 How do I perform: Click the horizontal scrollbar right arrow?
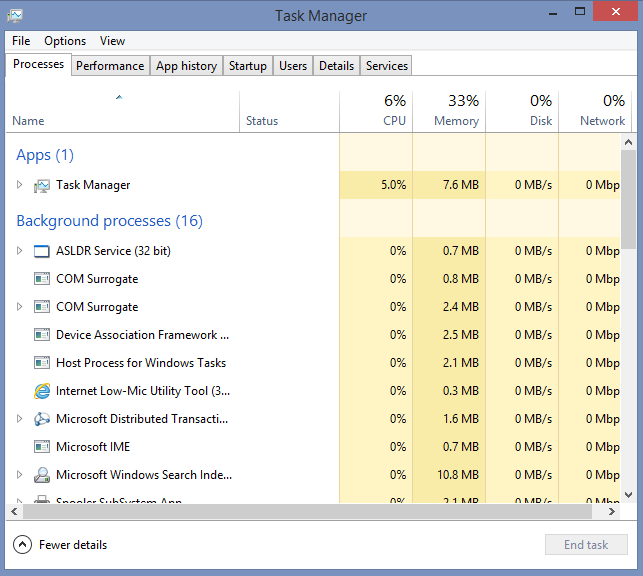[x=611, y=512]
